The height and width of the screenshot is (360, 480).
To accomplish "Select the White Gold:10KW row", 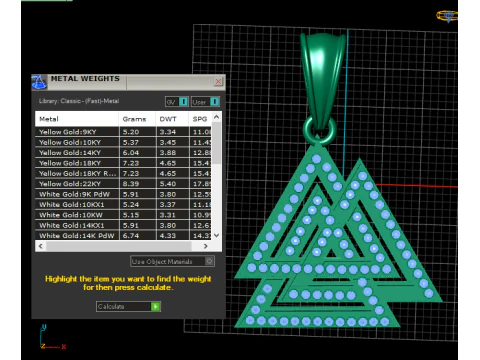I will [123, 215].
